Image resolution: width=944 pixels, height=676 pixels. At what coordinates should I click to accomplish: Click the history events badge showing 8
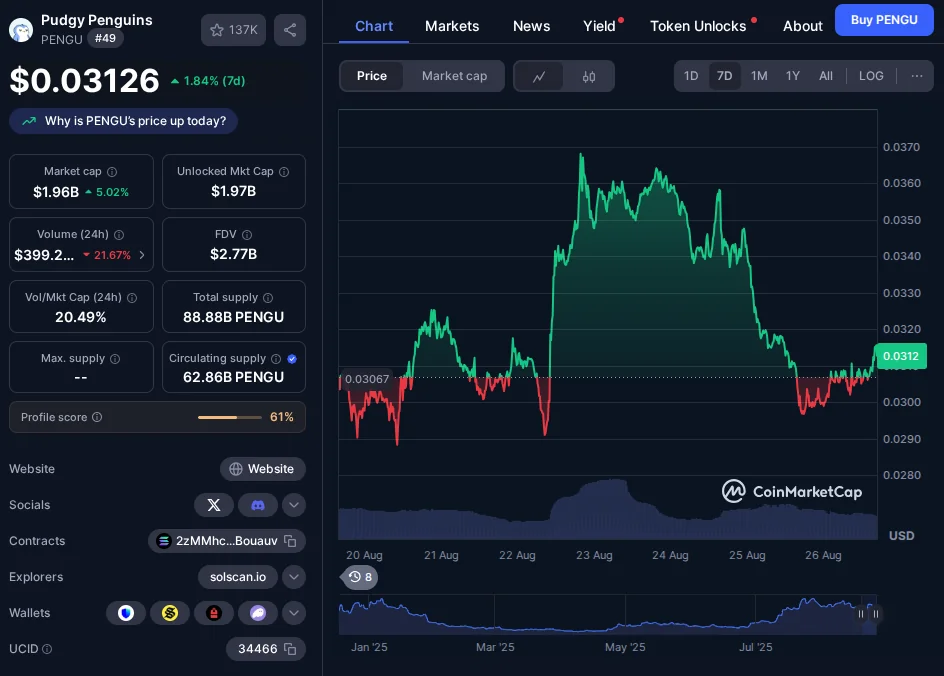(x=360, y=577)
